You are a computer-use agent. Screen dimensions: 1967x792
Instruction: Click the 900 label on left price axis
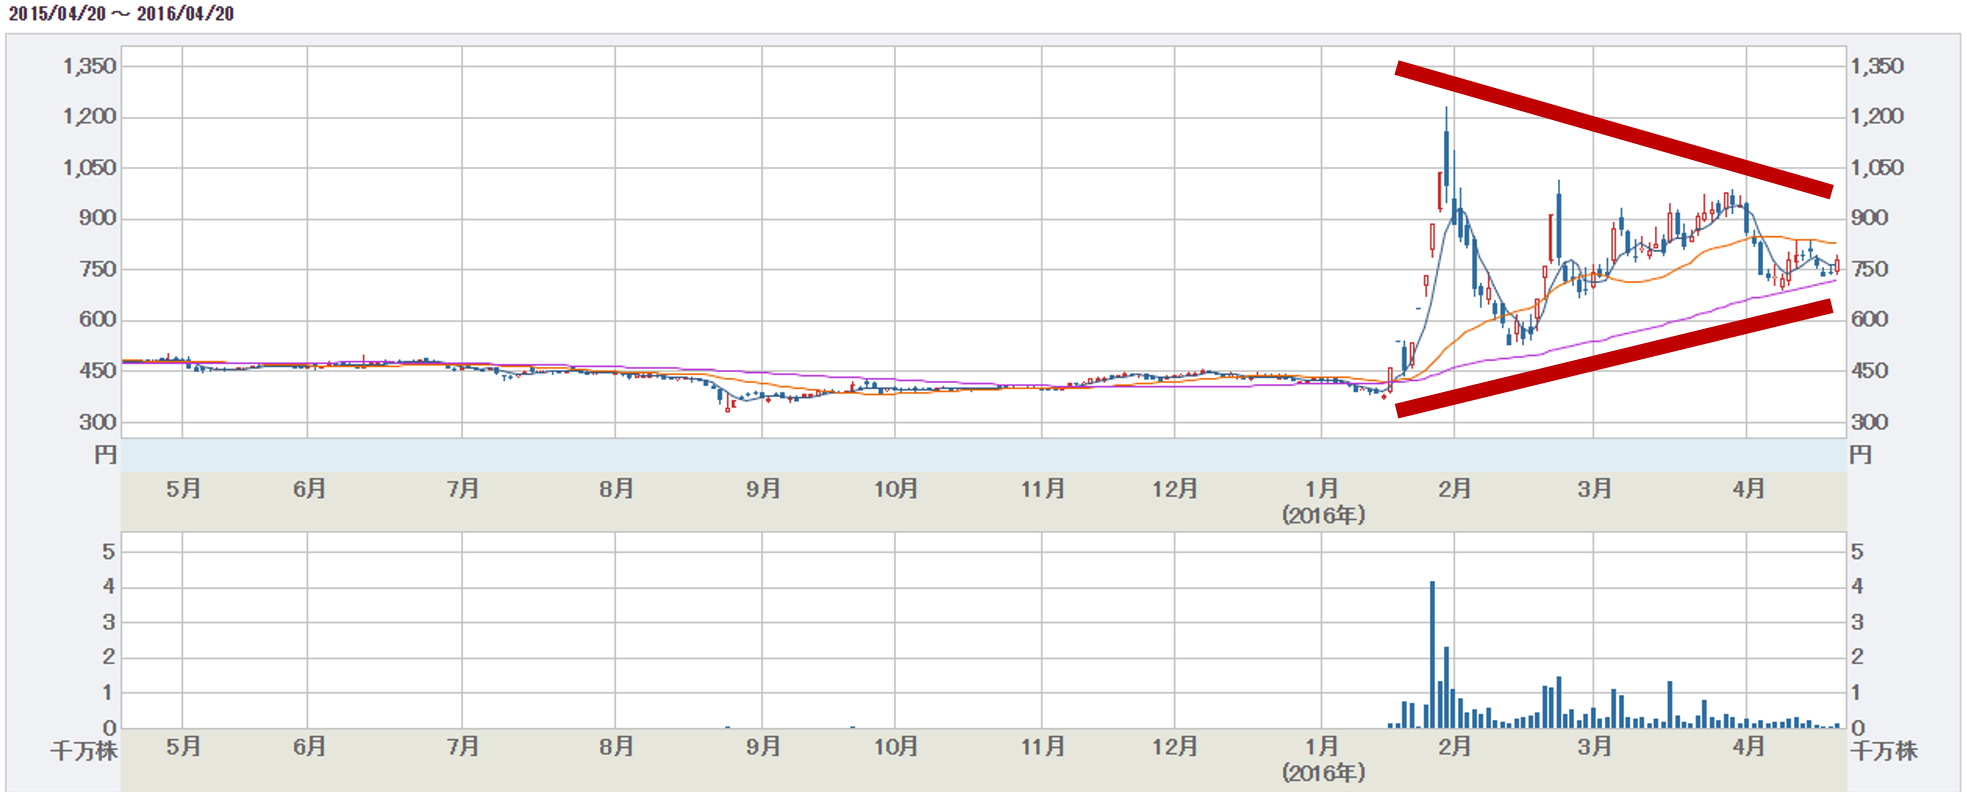98,218
